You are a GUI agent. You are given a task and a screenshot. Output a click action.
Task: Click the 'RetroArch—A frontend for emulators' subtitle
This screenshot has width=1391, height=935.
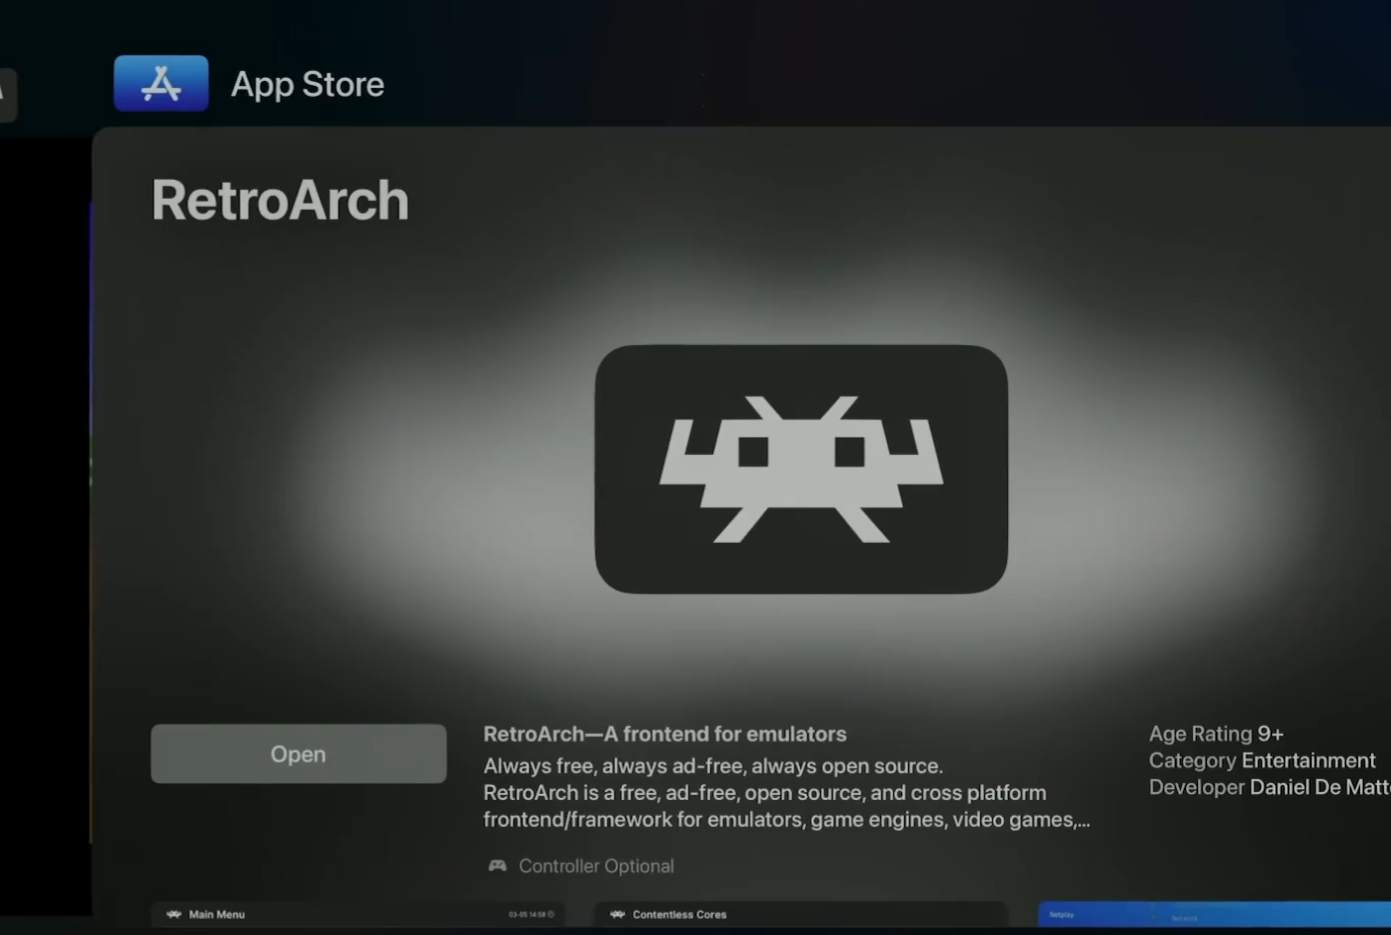coord(665,734)
